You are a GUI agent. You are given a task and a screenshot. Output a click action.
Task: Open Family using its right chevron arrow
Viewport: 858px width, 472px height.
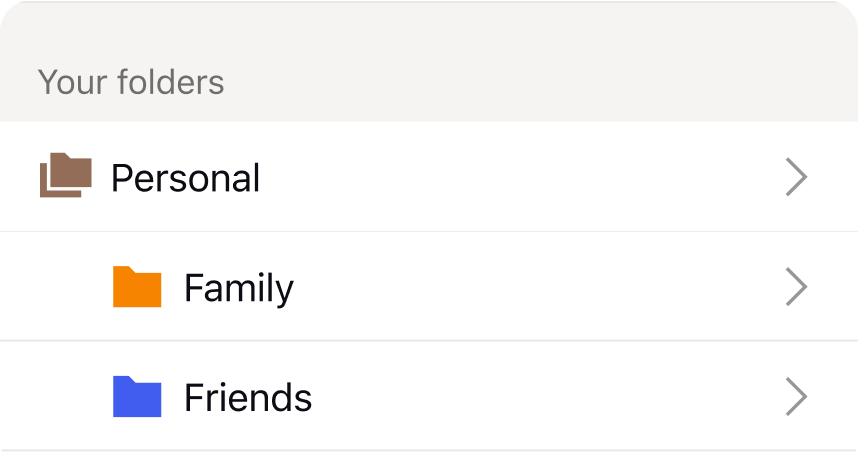point(796,287)
